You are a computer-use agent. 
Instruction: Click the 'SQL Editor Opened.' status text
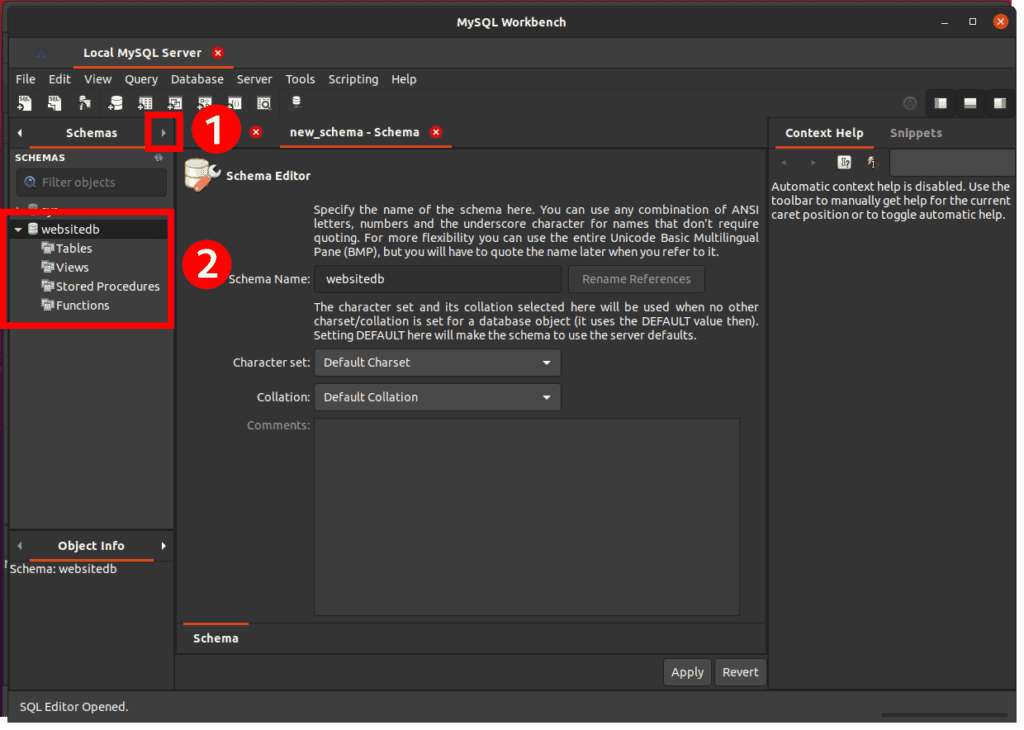(74, 706)
